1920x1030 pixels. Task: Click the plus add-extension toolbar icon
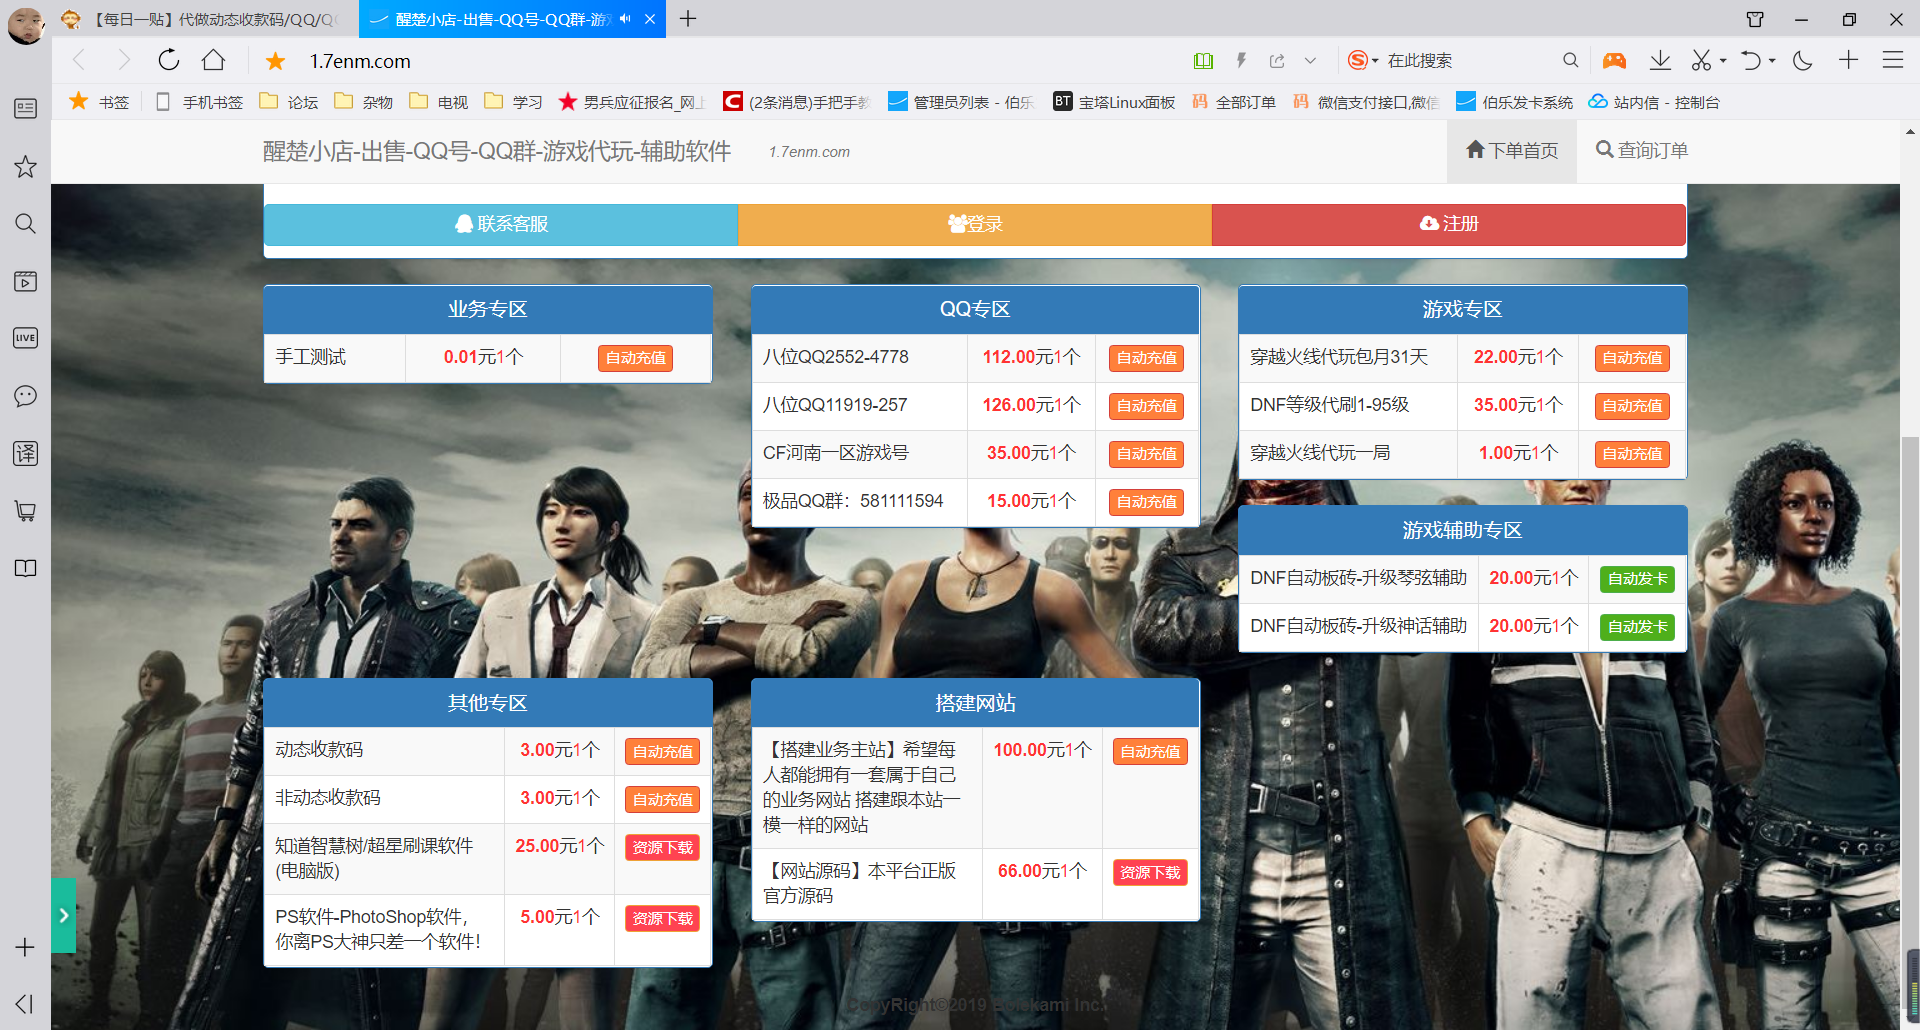point(1848,60)
